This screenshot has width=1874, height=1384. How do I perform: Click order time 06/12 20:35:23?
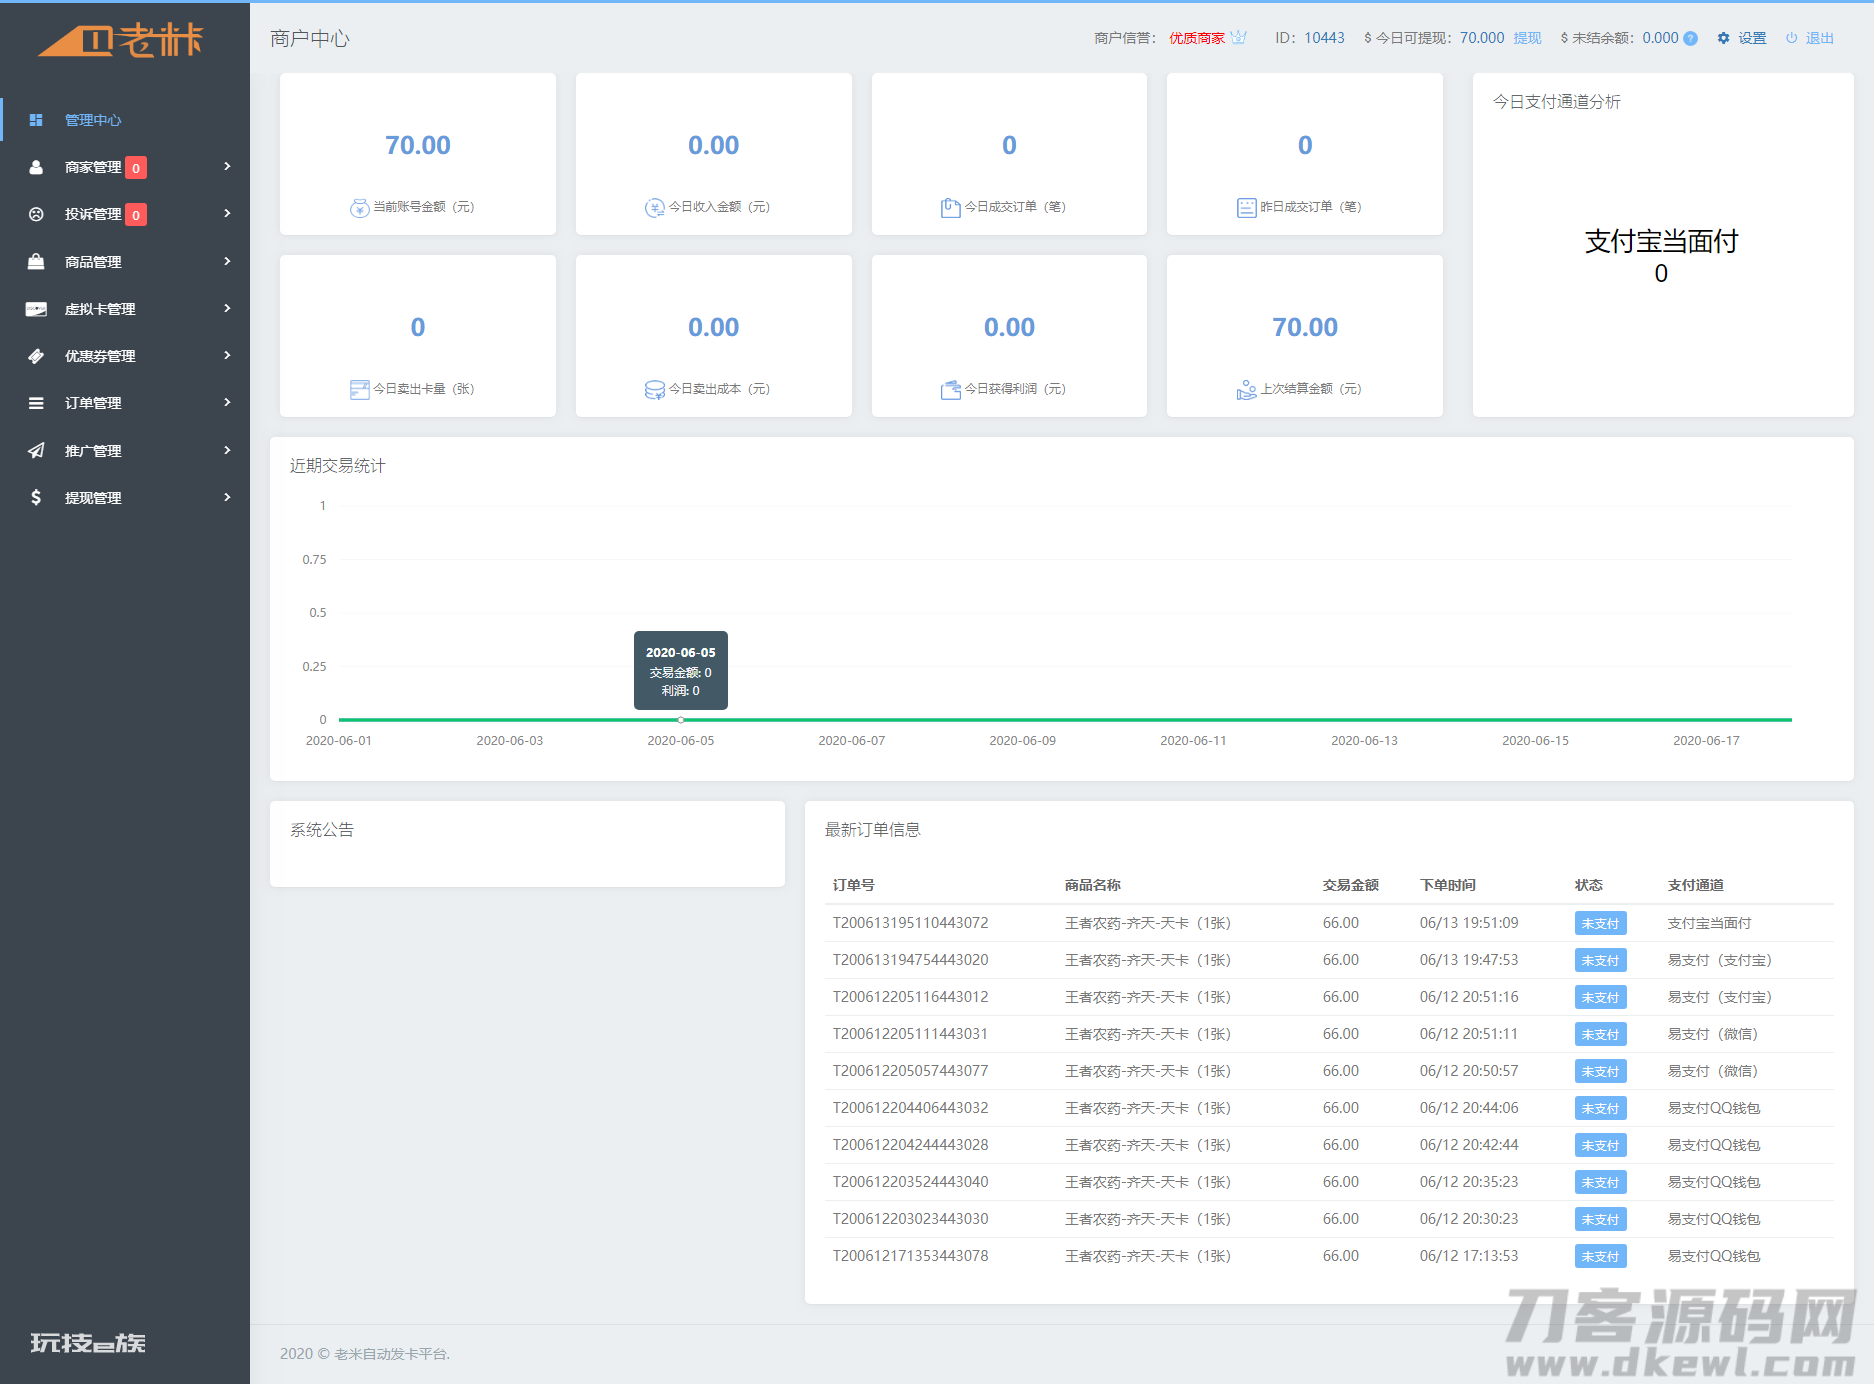[x=1469, y=1182]
